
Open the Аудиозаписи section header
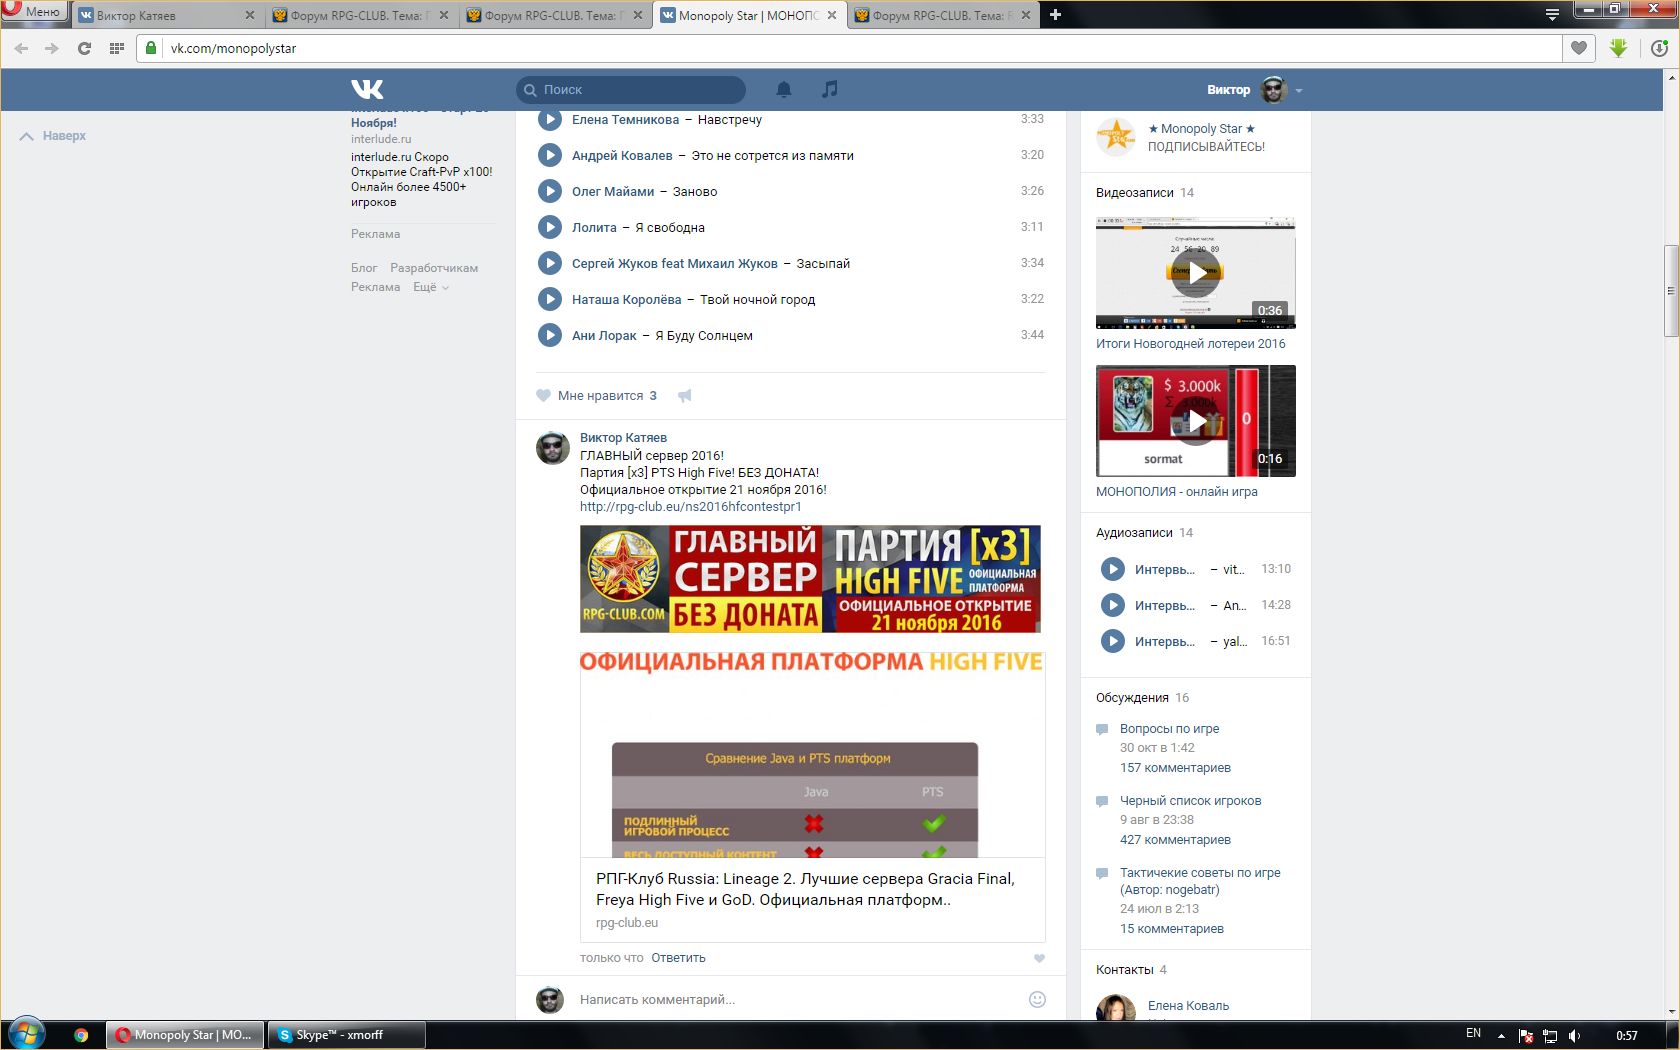tap(1145, 533)
